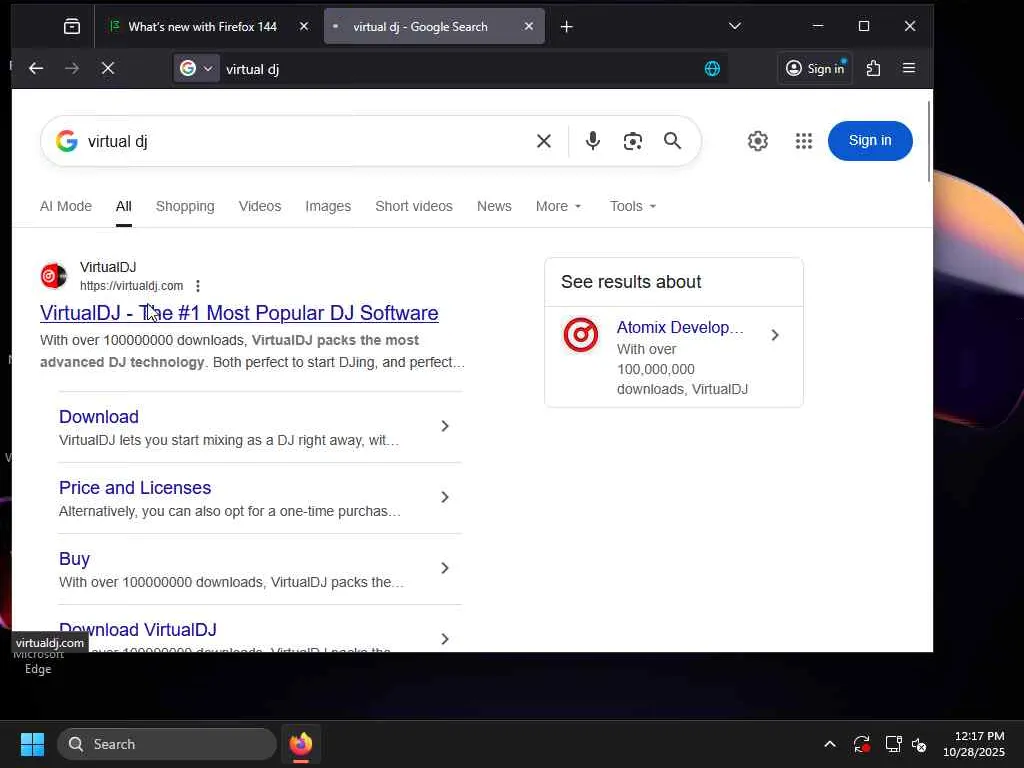Click into the Google search input

(307, 141)
